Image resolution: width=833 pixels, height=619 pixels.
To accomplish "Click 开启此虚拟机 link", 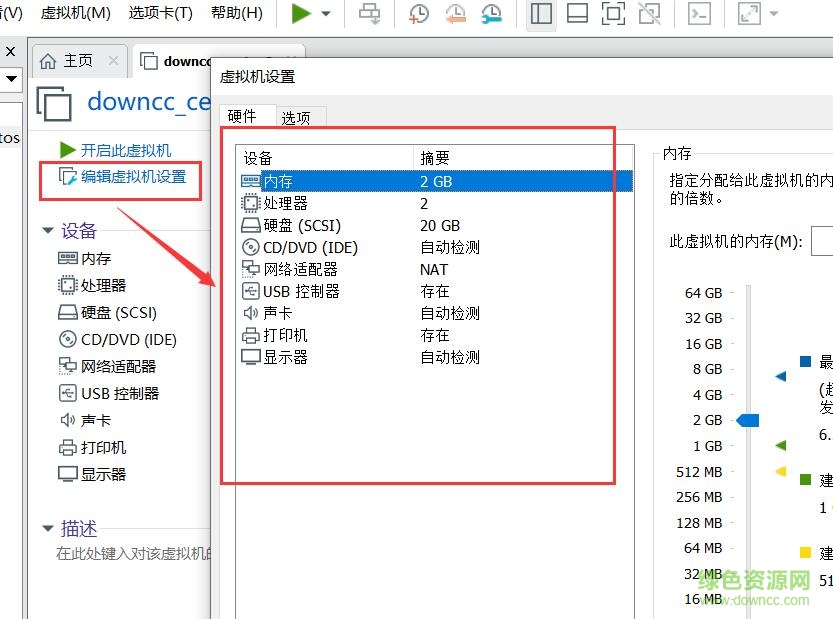I will tap(125, 150).
